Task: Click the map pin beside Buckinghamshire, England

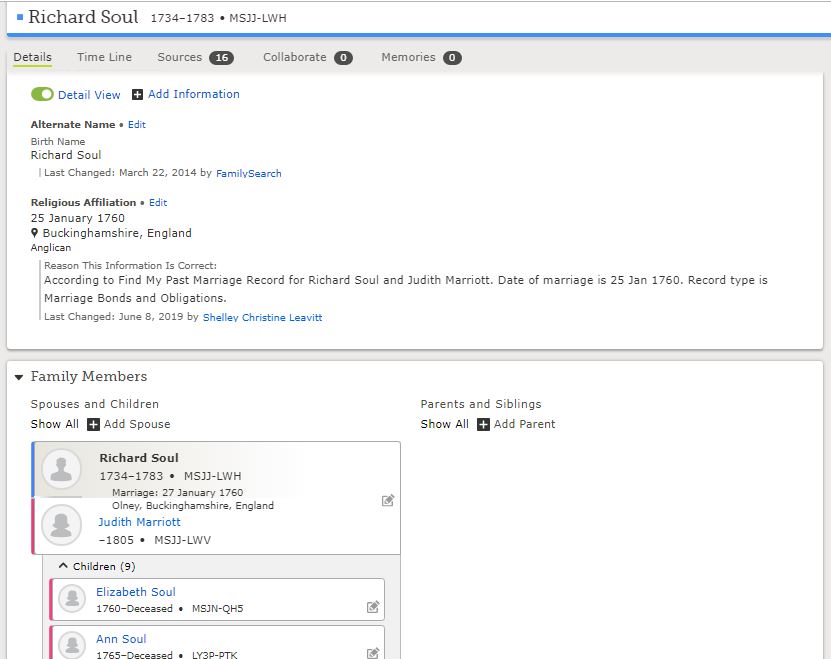Action: coord(34,233)
